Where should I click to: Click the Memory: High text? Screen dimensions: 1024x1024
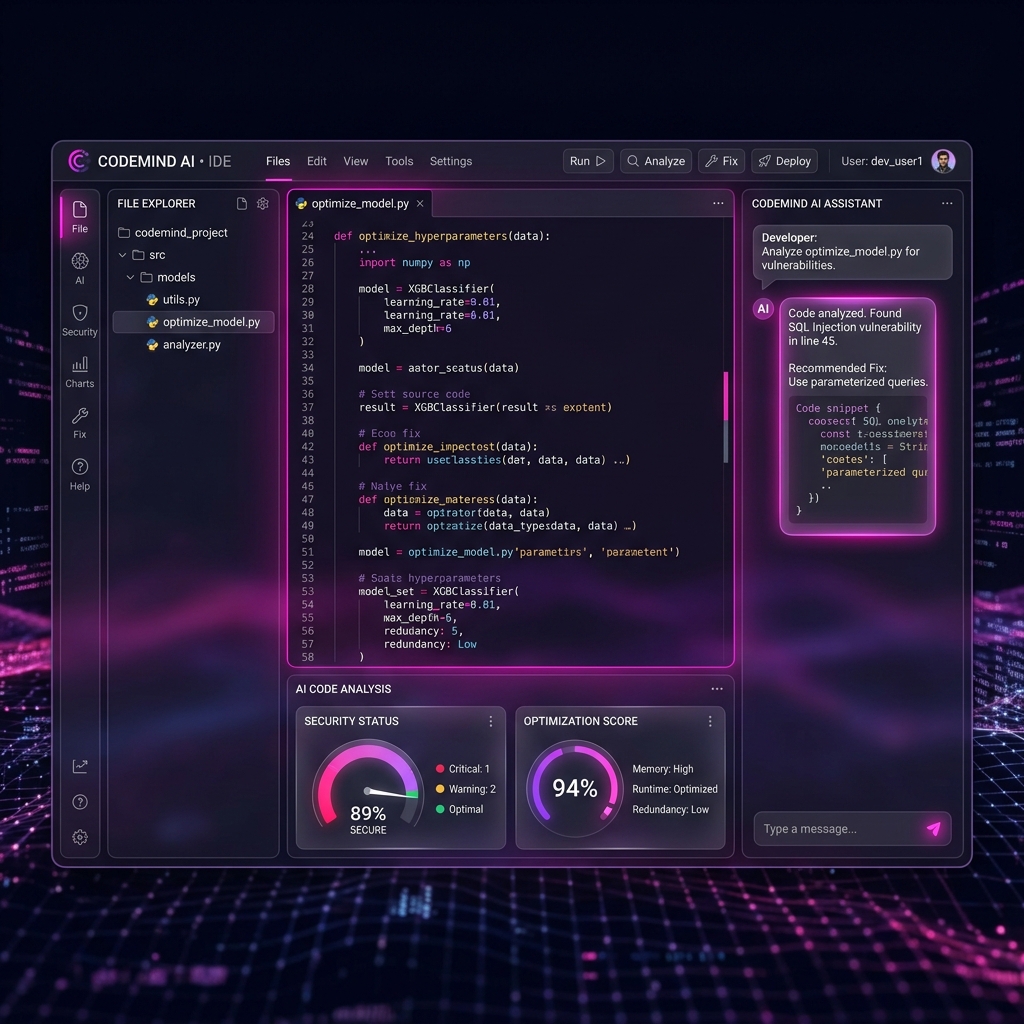pyautogui.click(x=662, y=769)
